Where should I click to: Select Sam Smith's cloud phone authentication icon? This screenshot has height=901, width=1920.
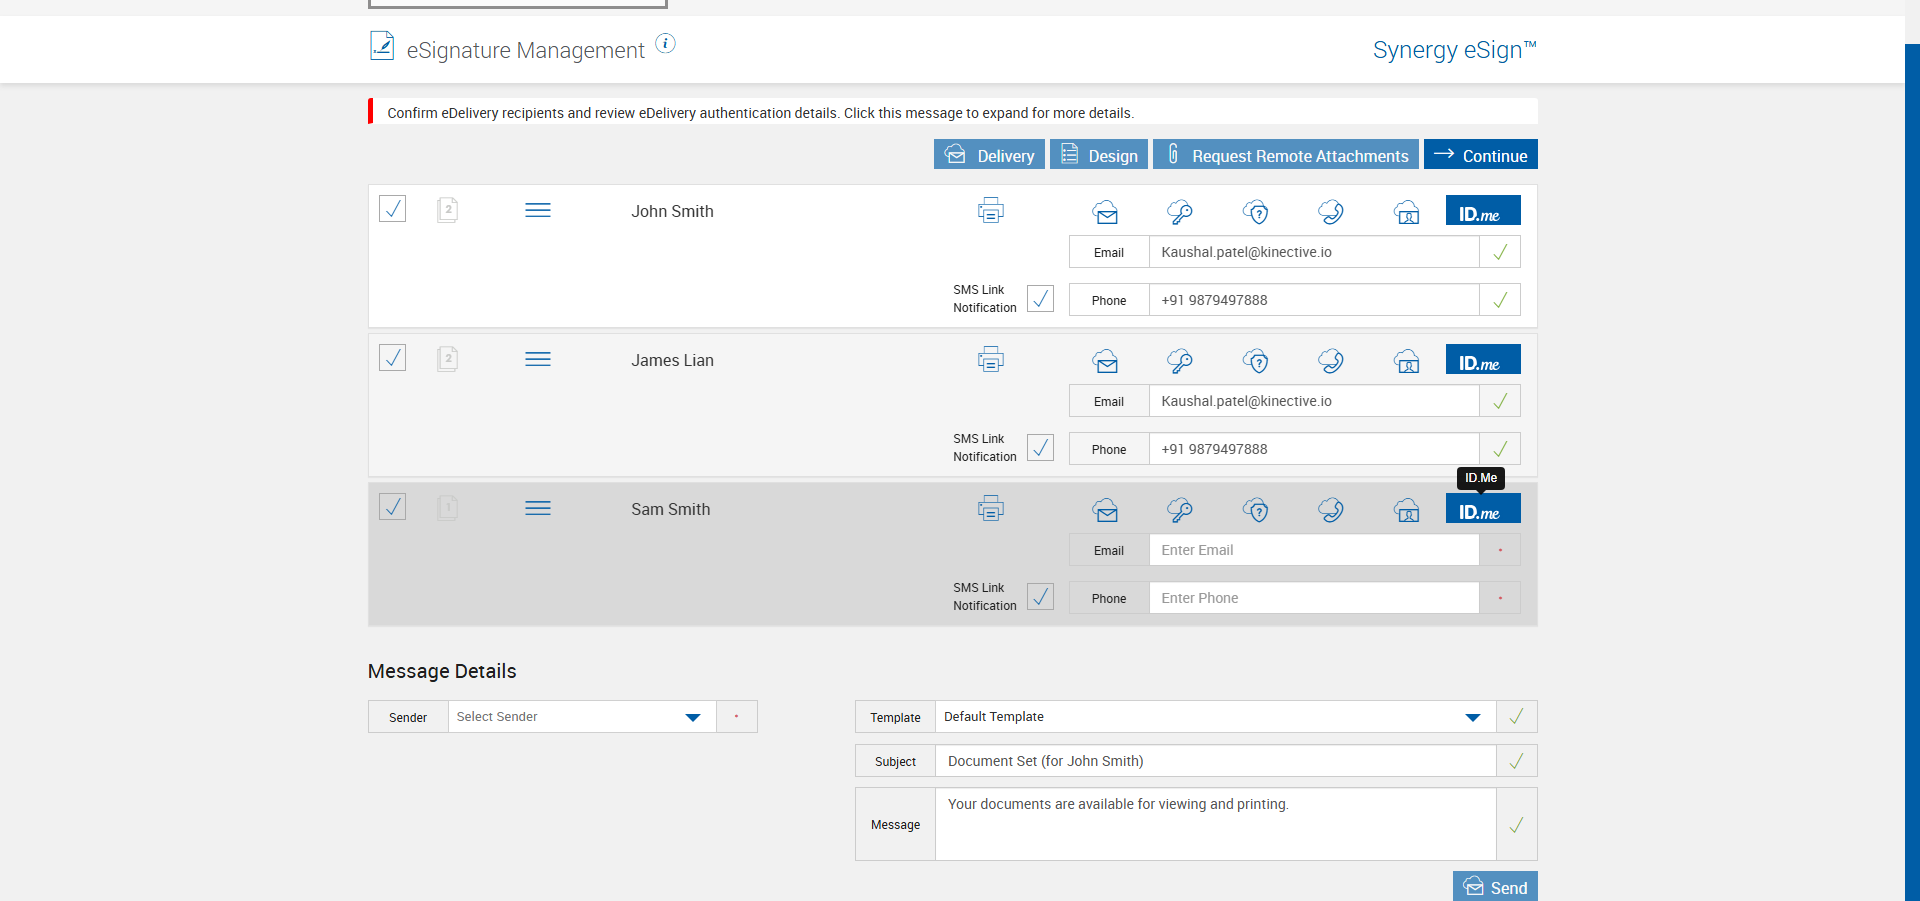pyautogui.click(x=1331, y=510)
